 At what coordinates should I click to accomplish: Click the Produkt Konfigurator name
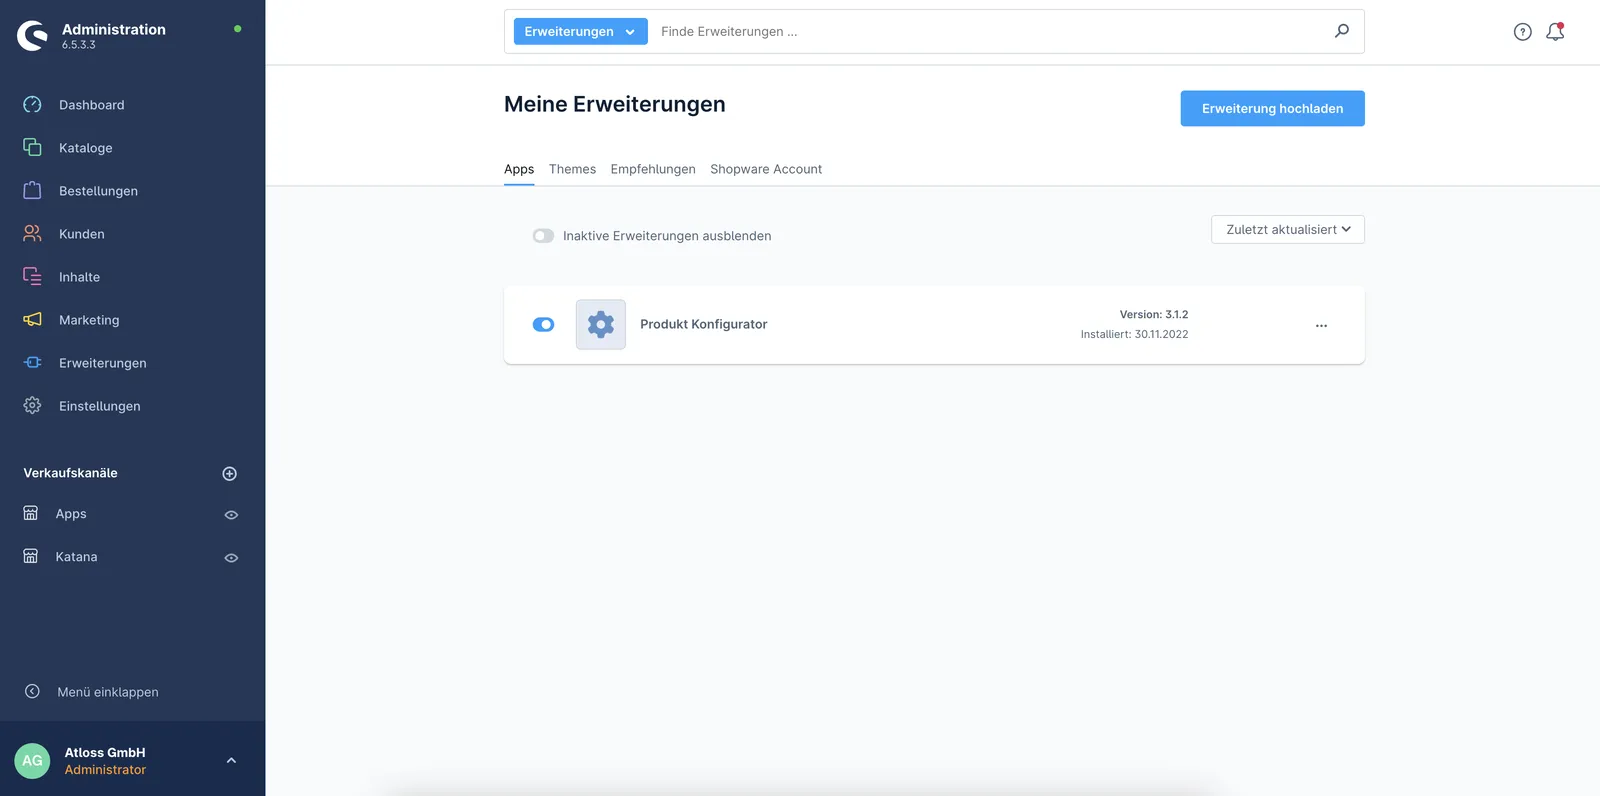pos(704,325)
